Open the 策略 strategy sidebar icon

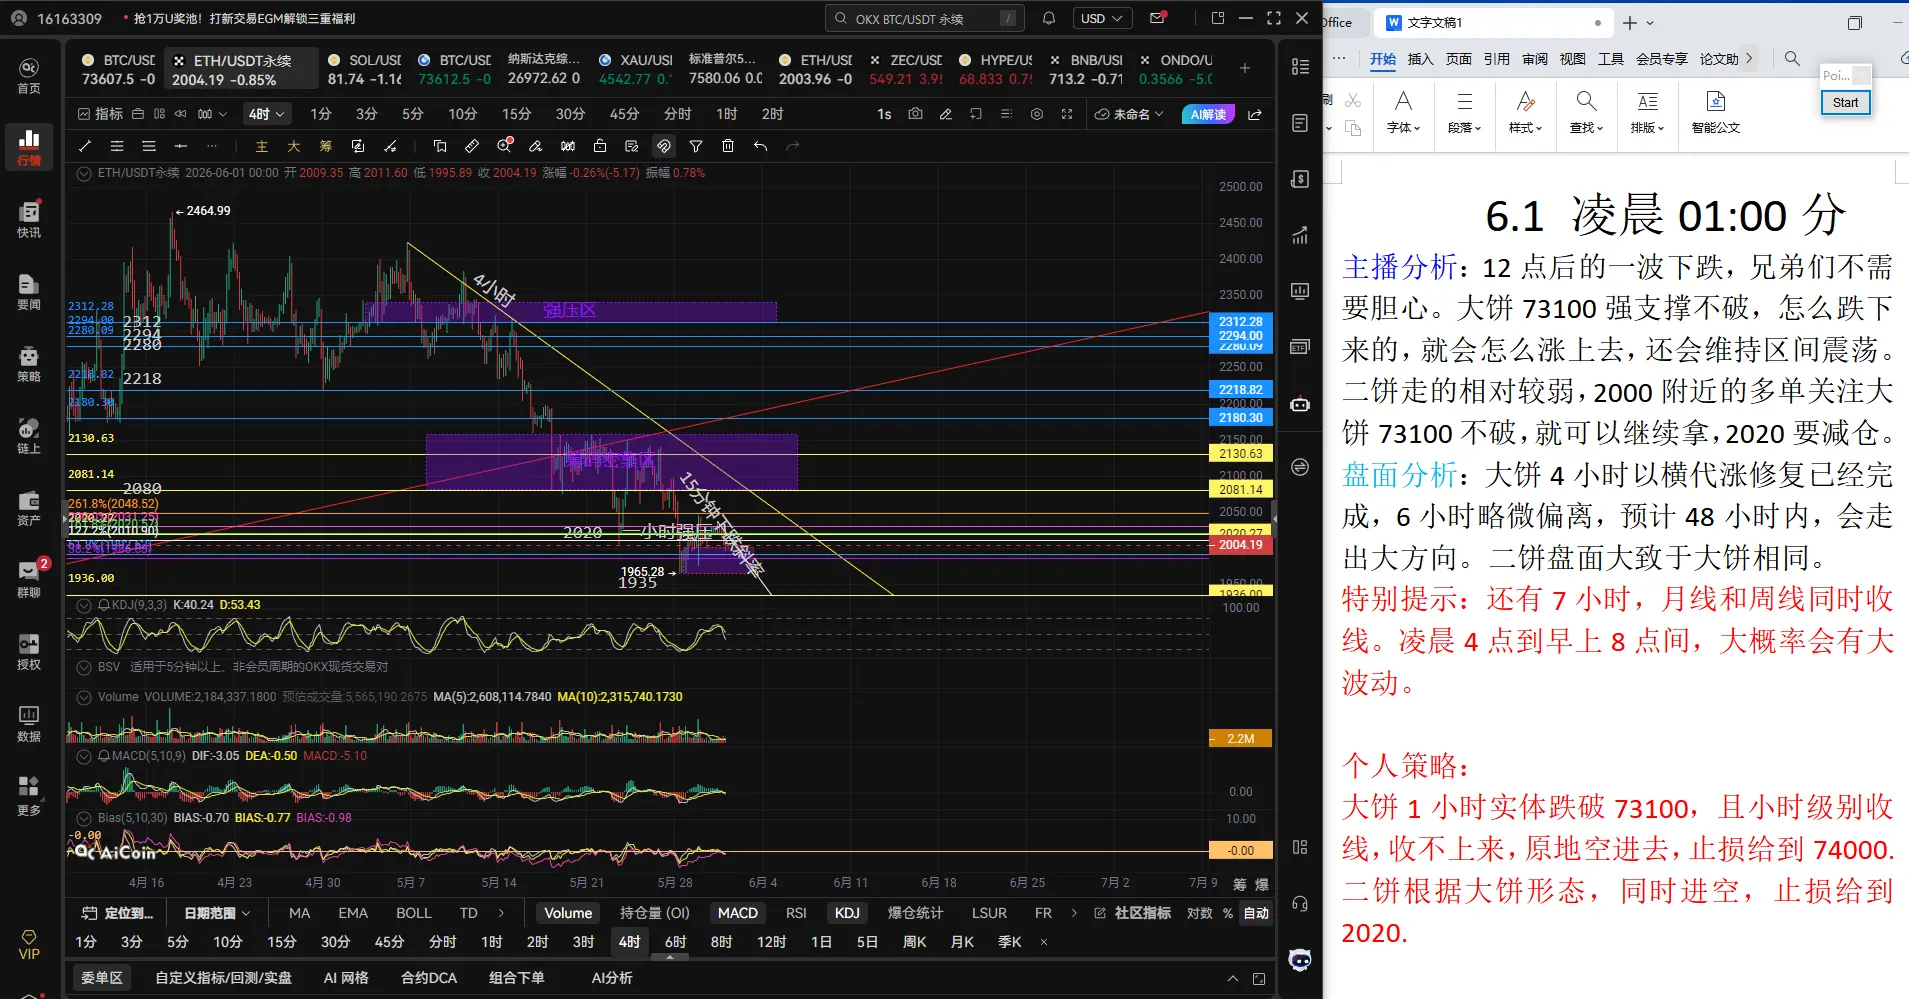tap(29, 363)
